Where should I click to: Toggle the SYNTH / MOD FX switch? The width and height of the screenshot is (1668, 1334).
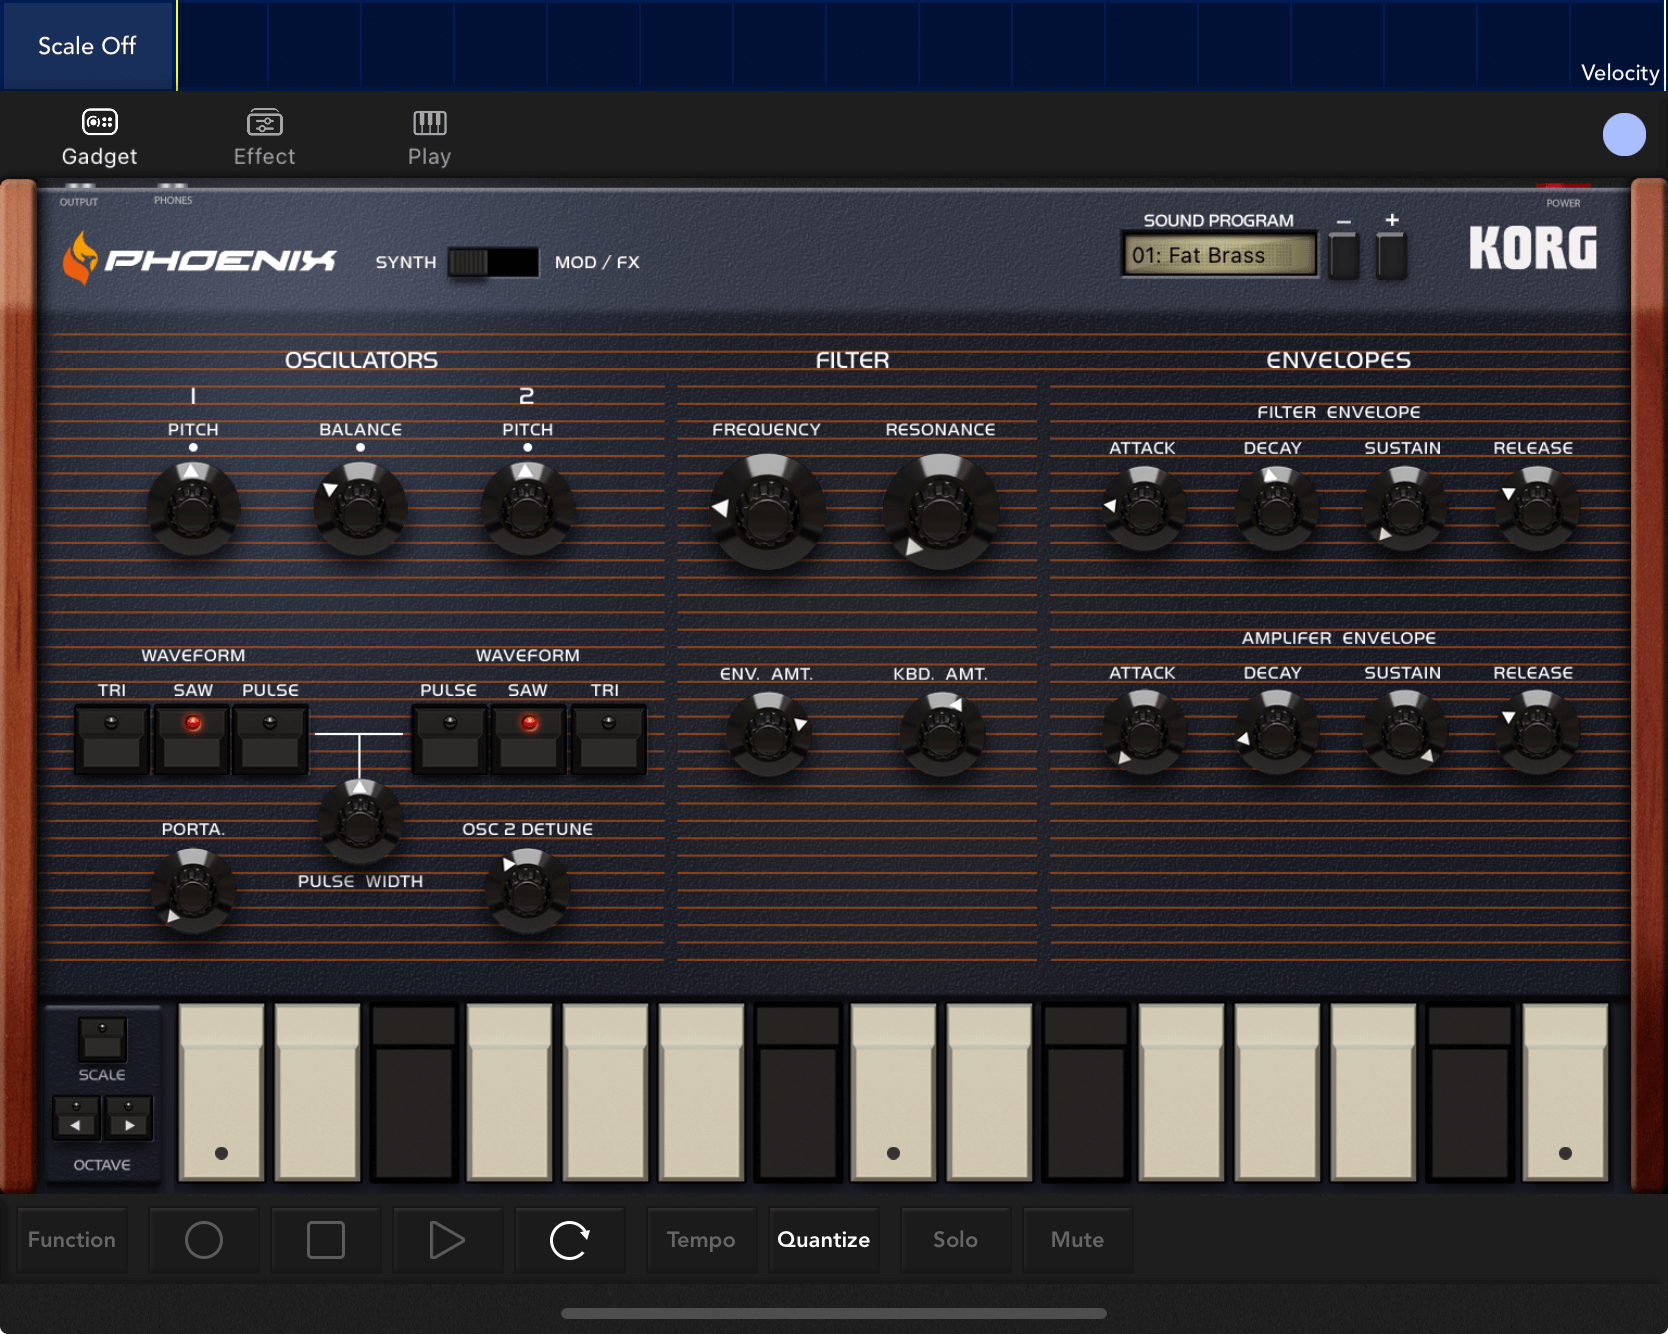493,262
